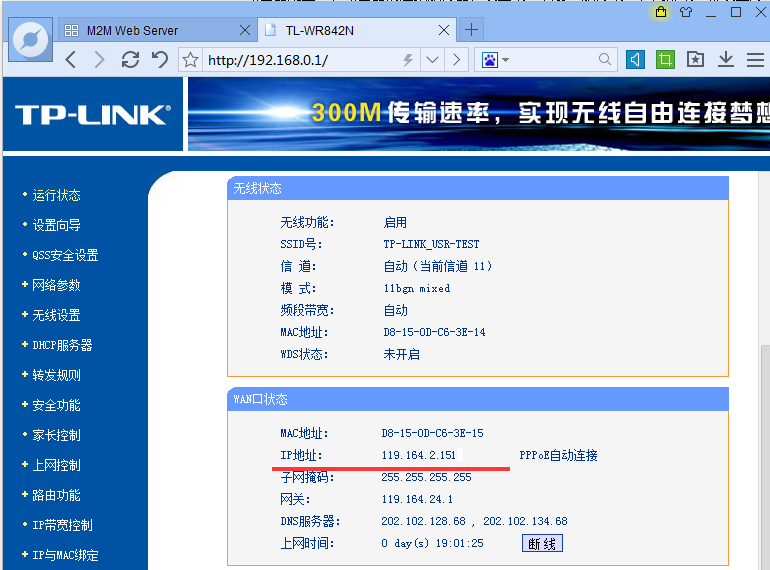Reload the page with refresh icon
The image size is (770, 570).
[130, 60]
